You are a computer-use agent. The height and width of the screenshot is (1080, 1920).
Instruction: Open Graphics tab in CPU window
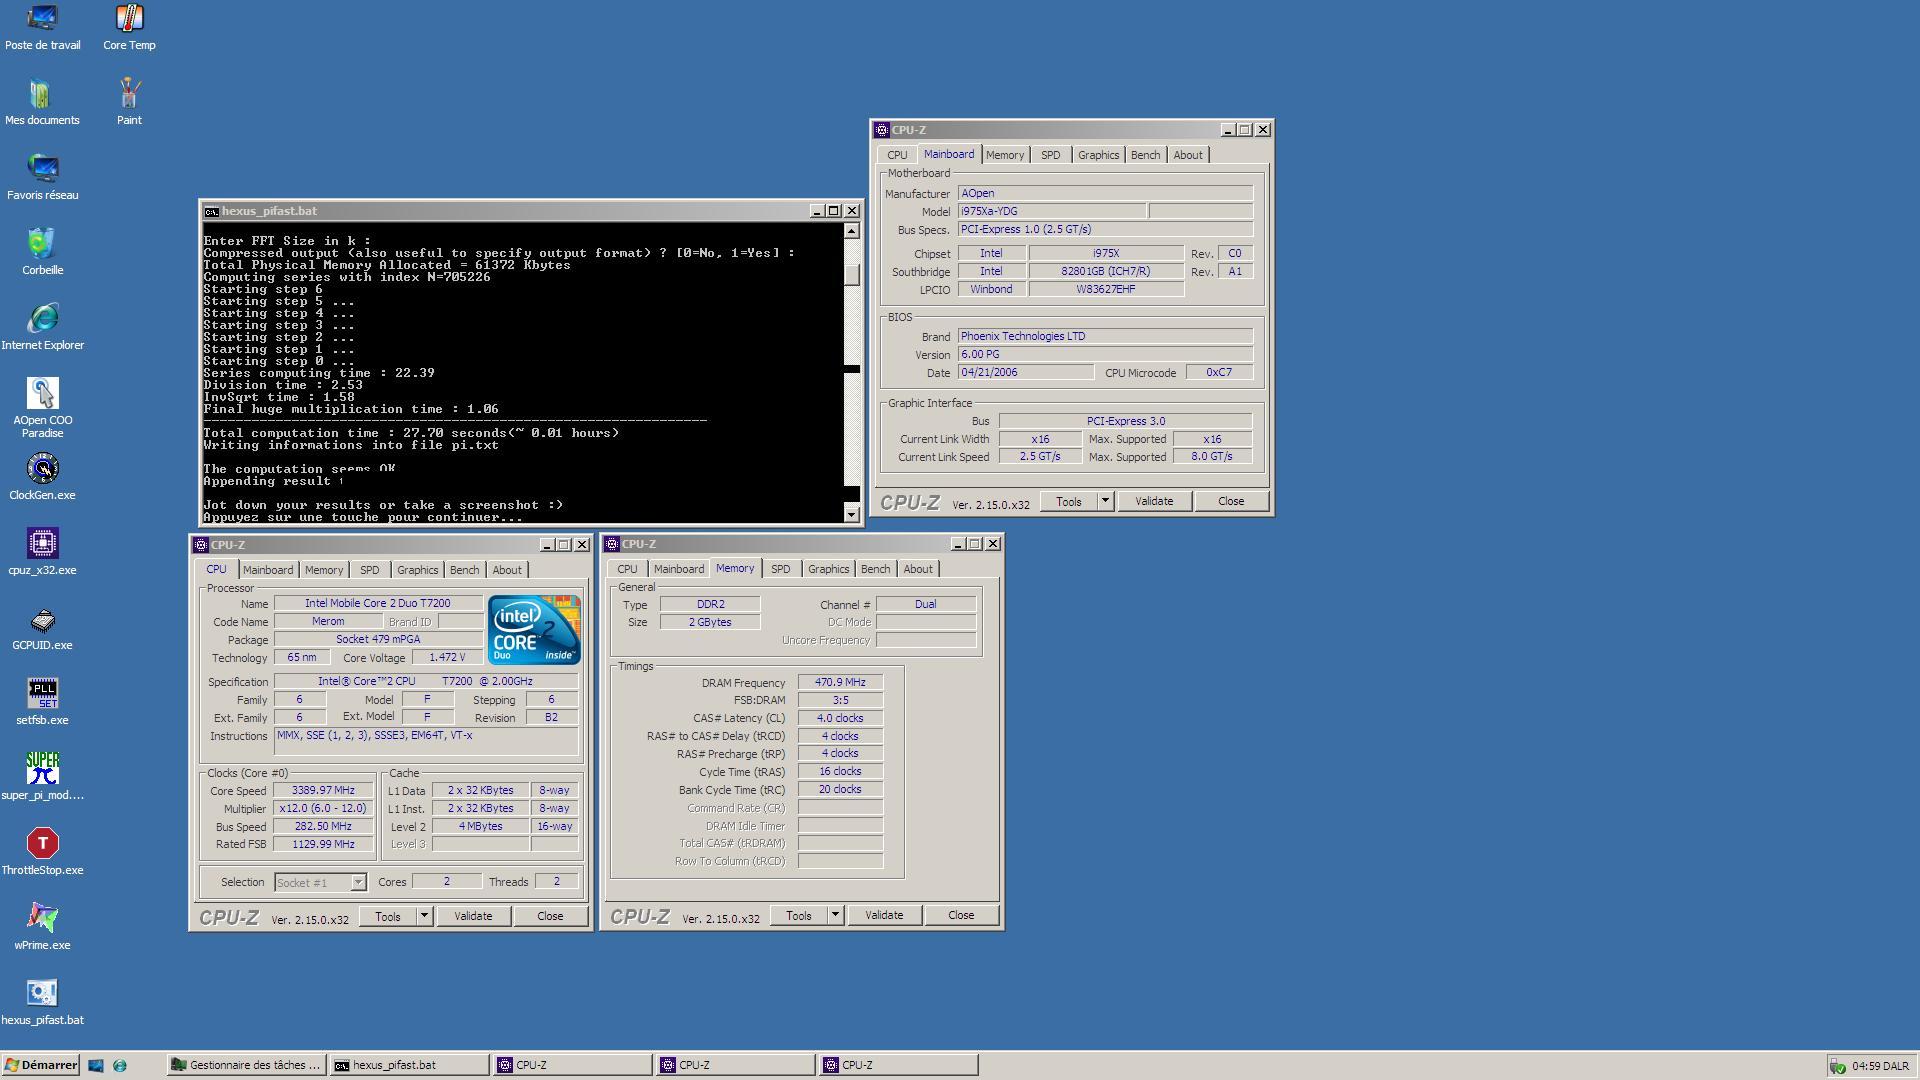tap(417, 570)
